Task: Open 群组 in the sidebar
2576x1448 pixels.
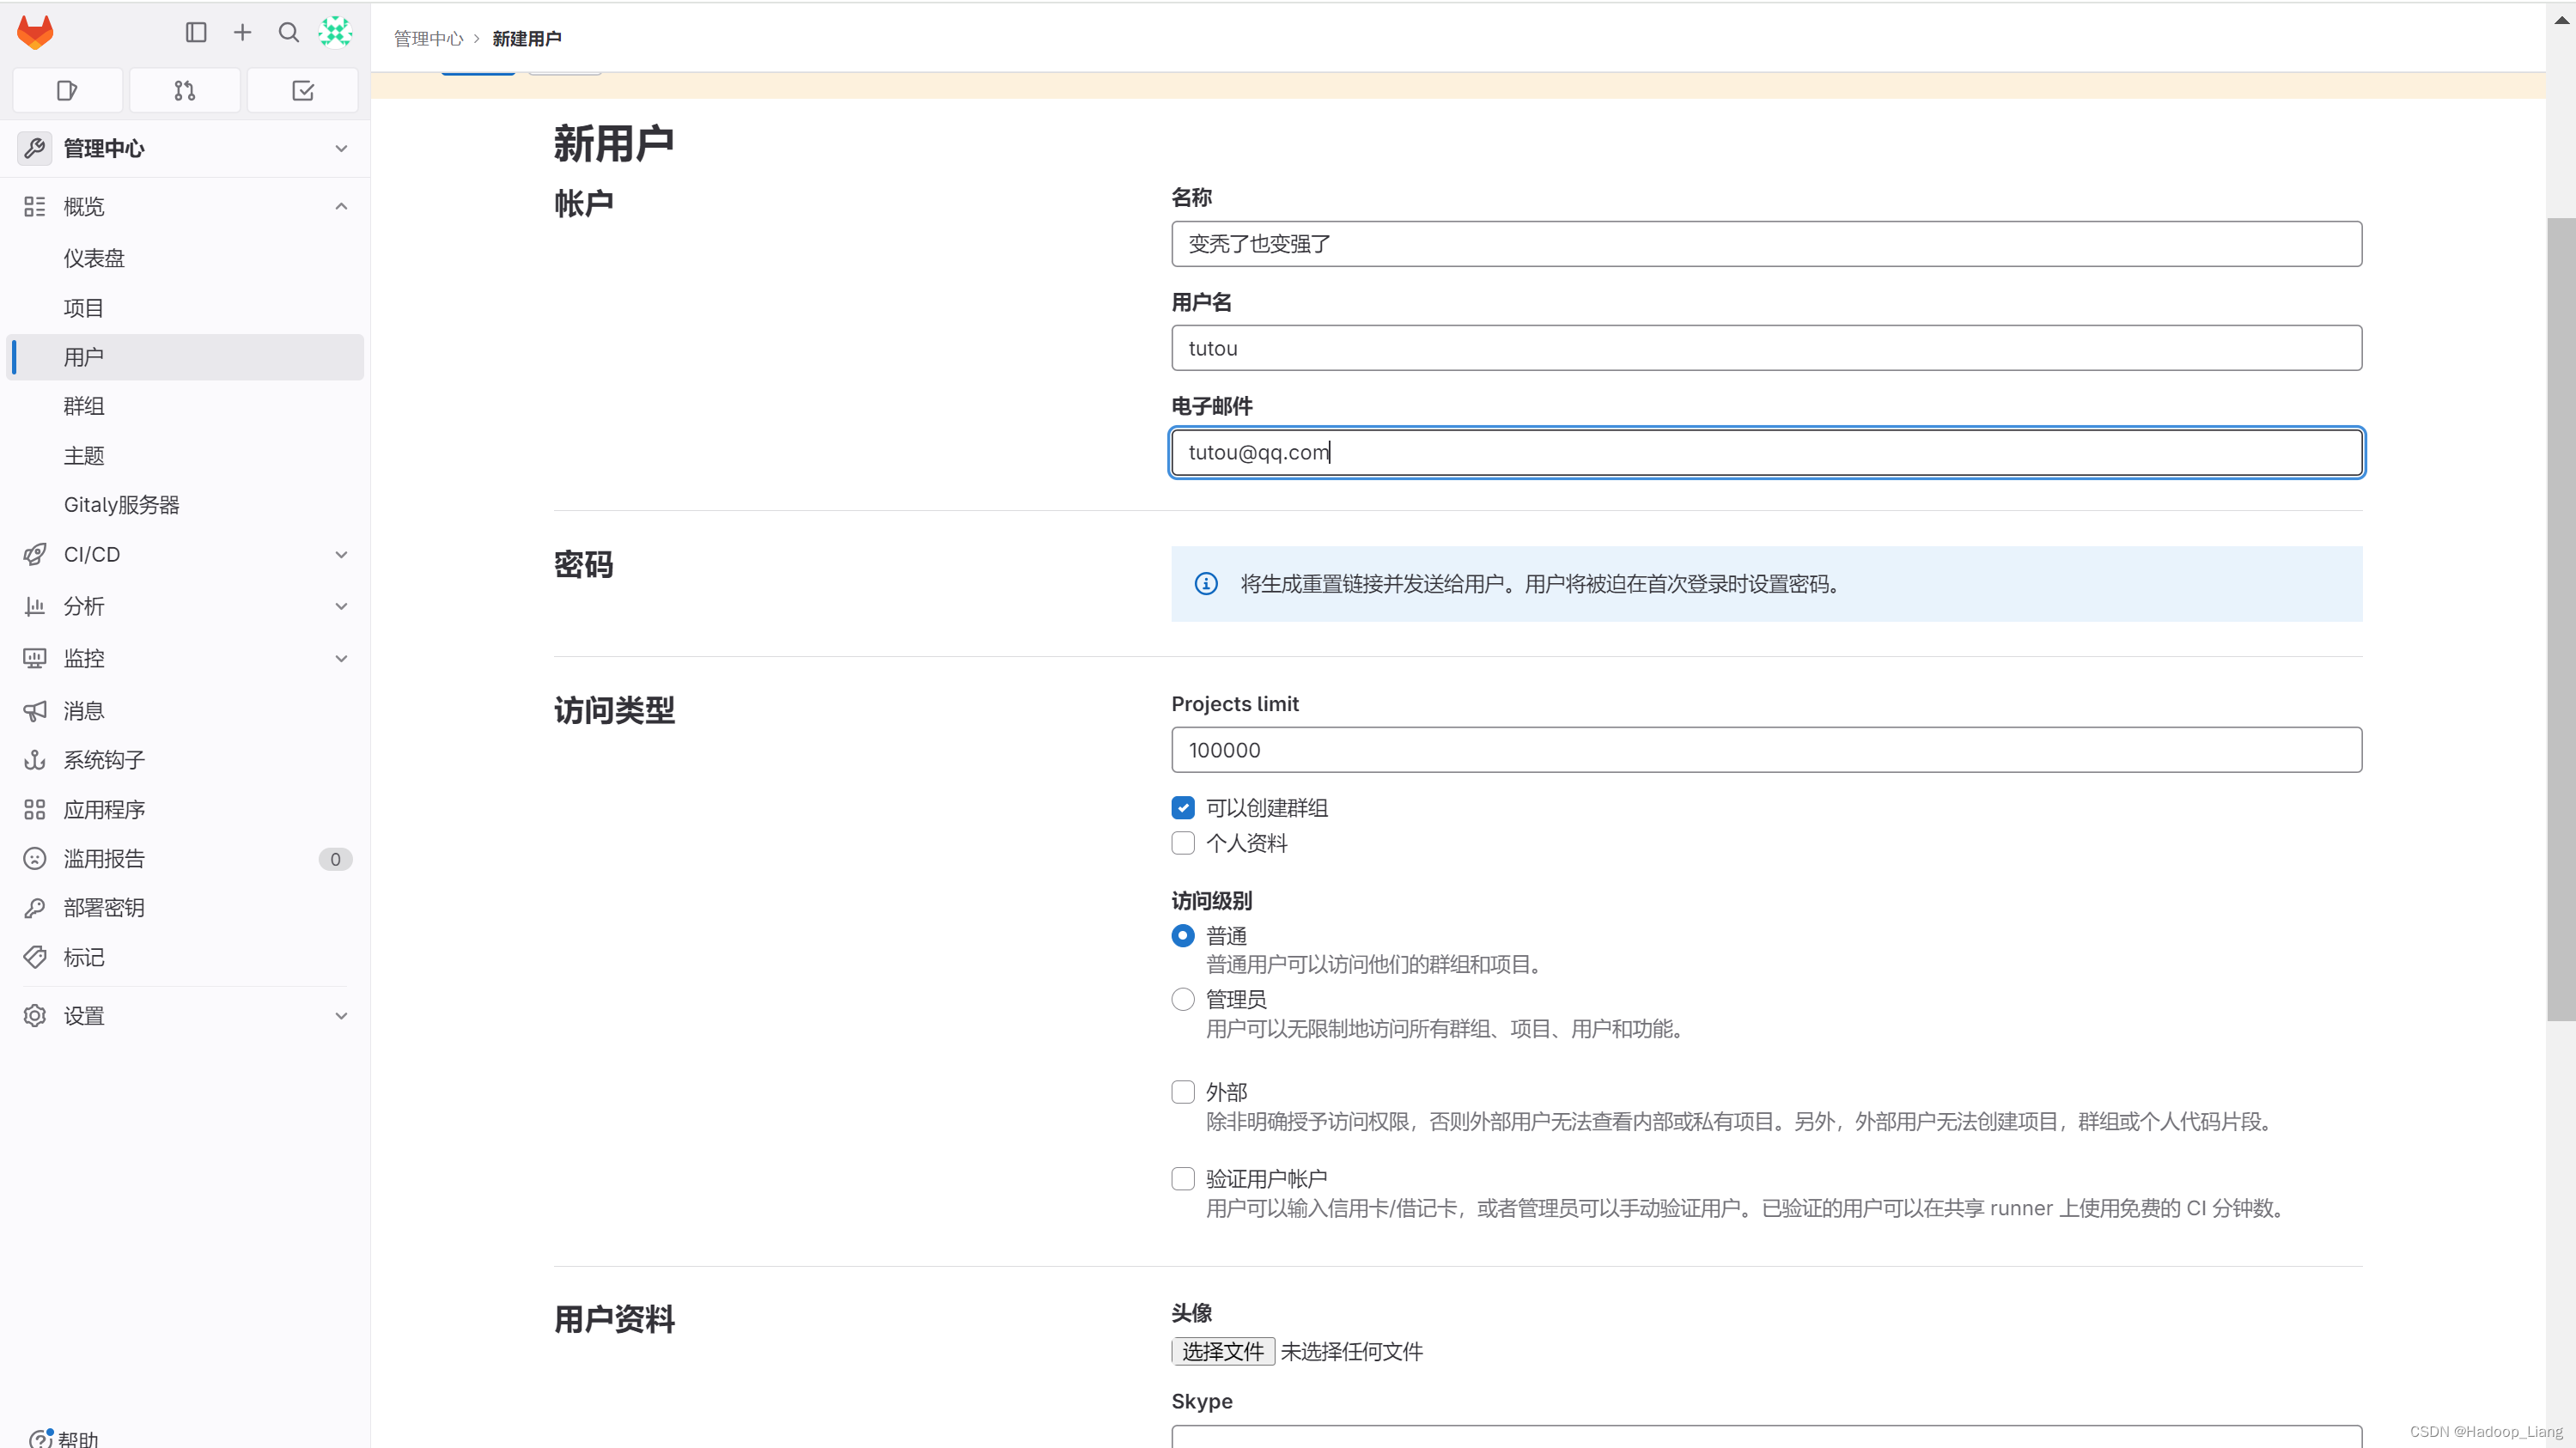Action: click(84, 406)
